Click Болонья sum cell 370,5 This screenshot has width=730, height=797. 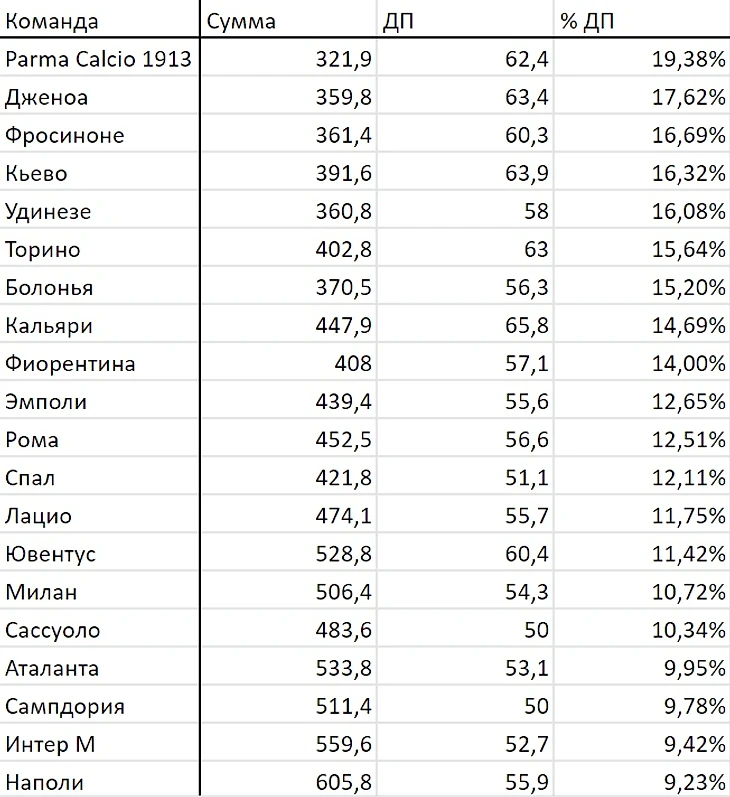pyautogui.click(x=289, y=287)
